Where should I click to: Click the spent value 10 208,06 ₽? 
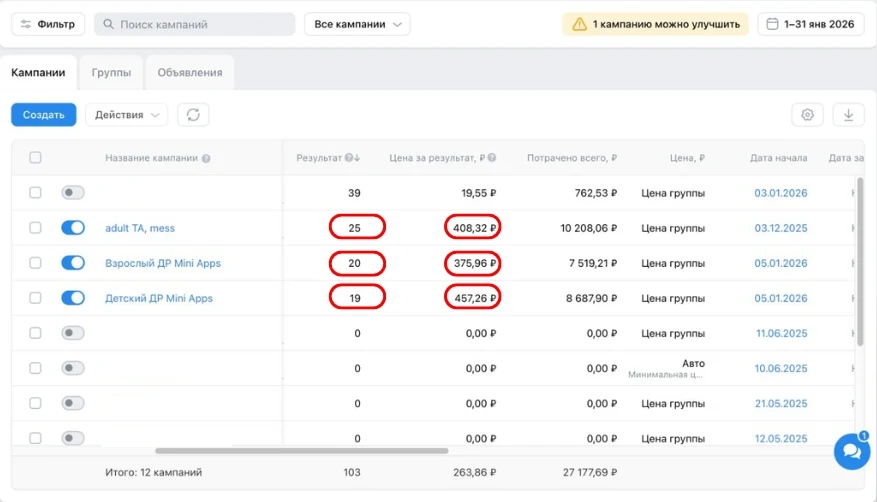pos(588,228)
